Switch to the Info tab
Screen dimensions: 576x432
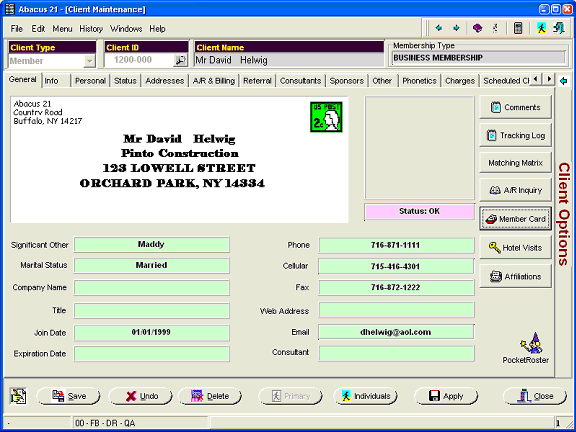click(x=55, y=81)
